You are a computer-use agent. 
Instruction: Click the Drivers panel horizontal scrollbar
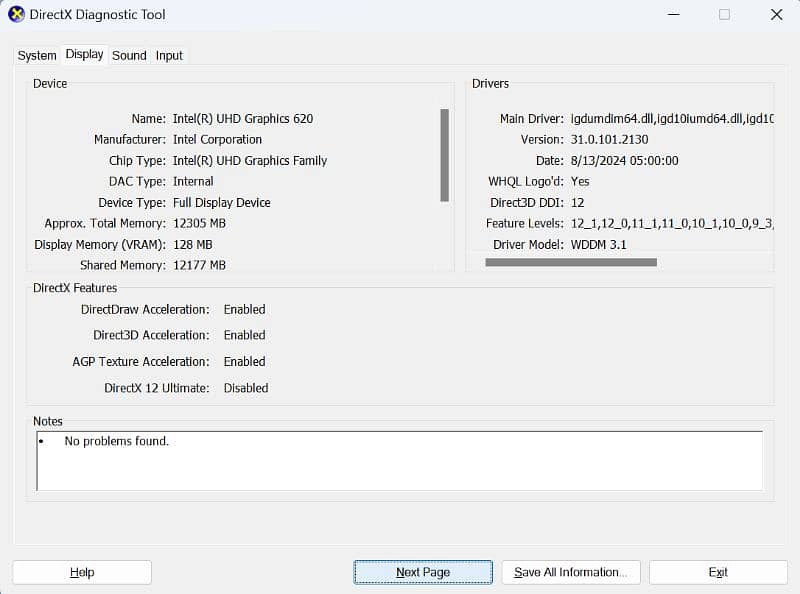point(571,262)
